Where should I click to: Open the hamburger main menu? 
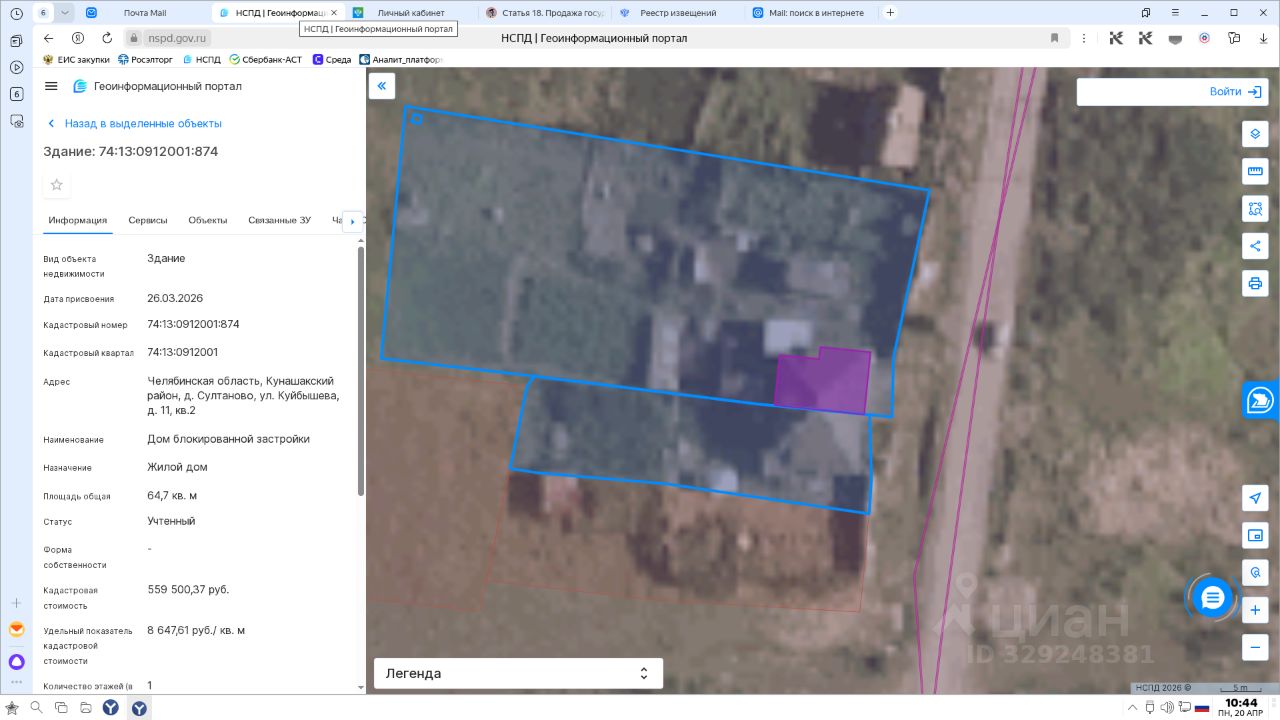click(x=52, y=86)
